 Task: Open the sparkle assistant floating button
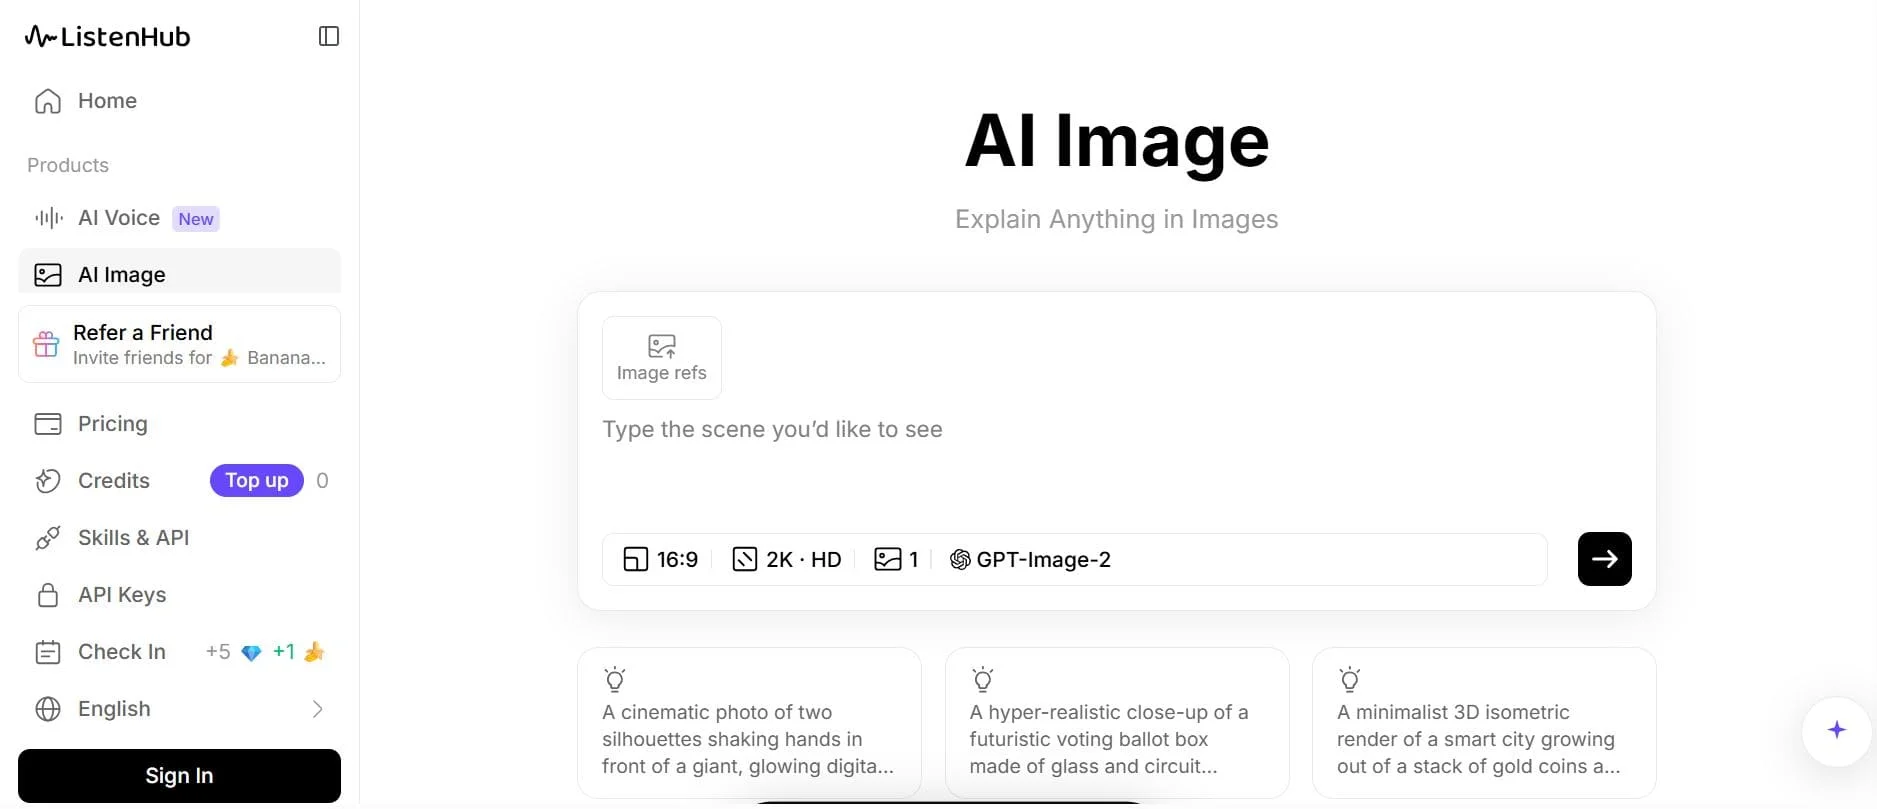coord(1836,730)
